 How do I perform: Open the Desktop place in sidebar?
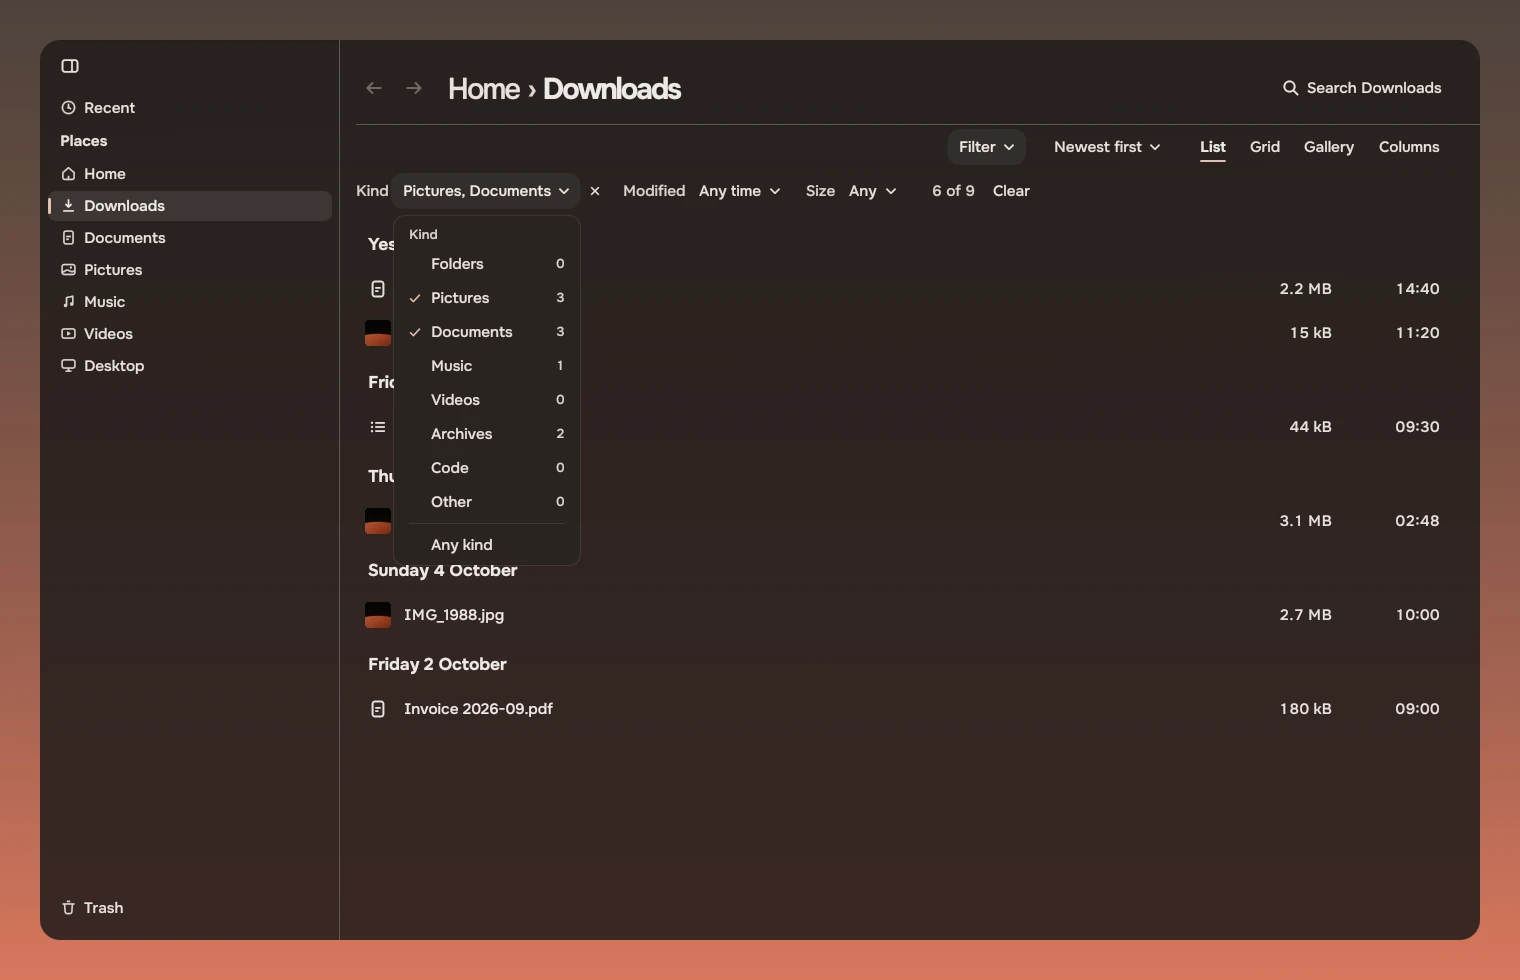(190, 366)
